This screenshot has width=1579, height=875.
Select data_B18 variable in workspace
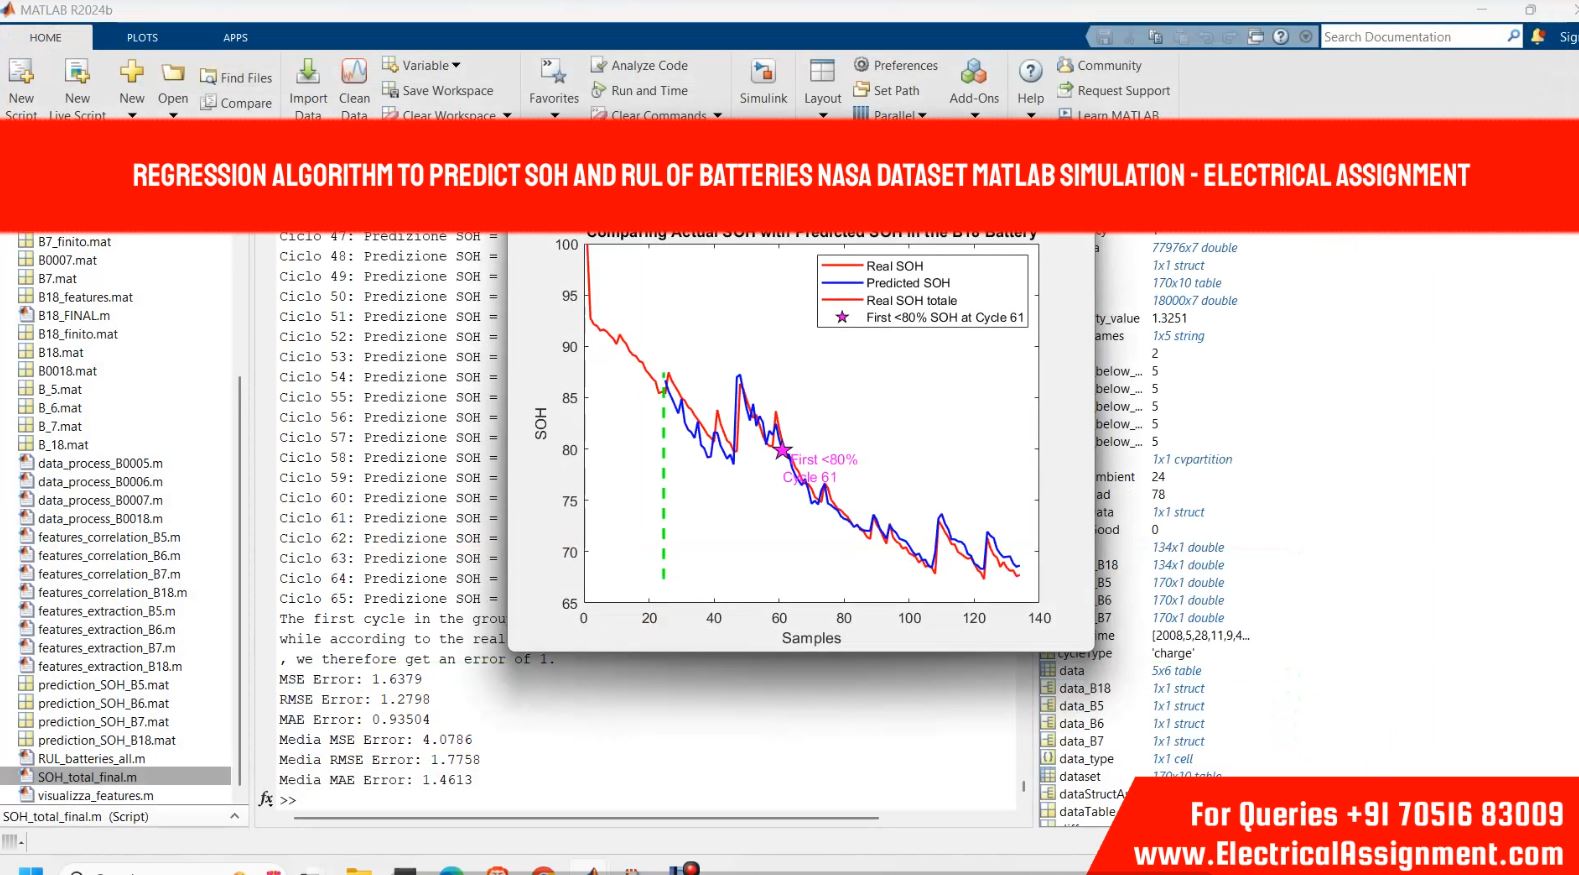click(1084, 688)
